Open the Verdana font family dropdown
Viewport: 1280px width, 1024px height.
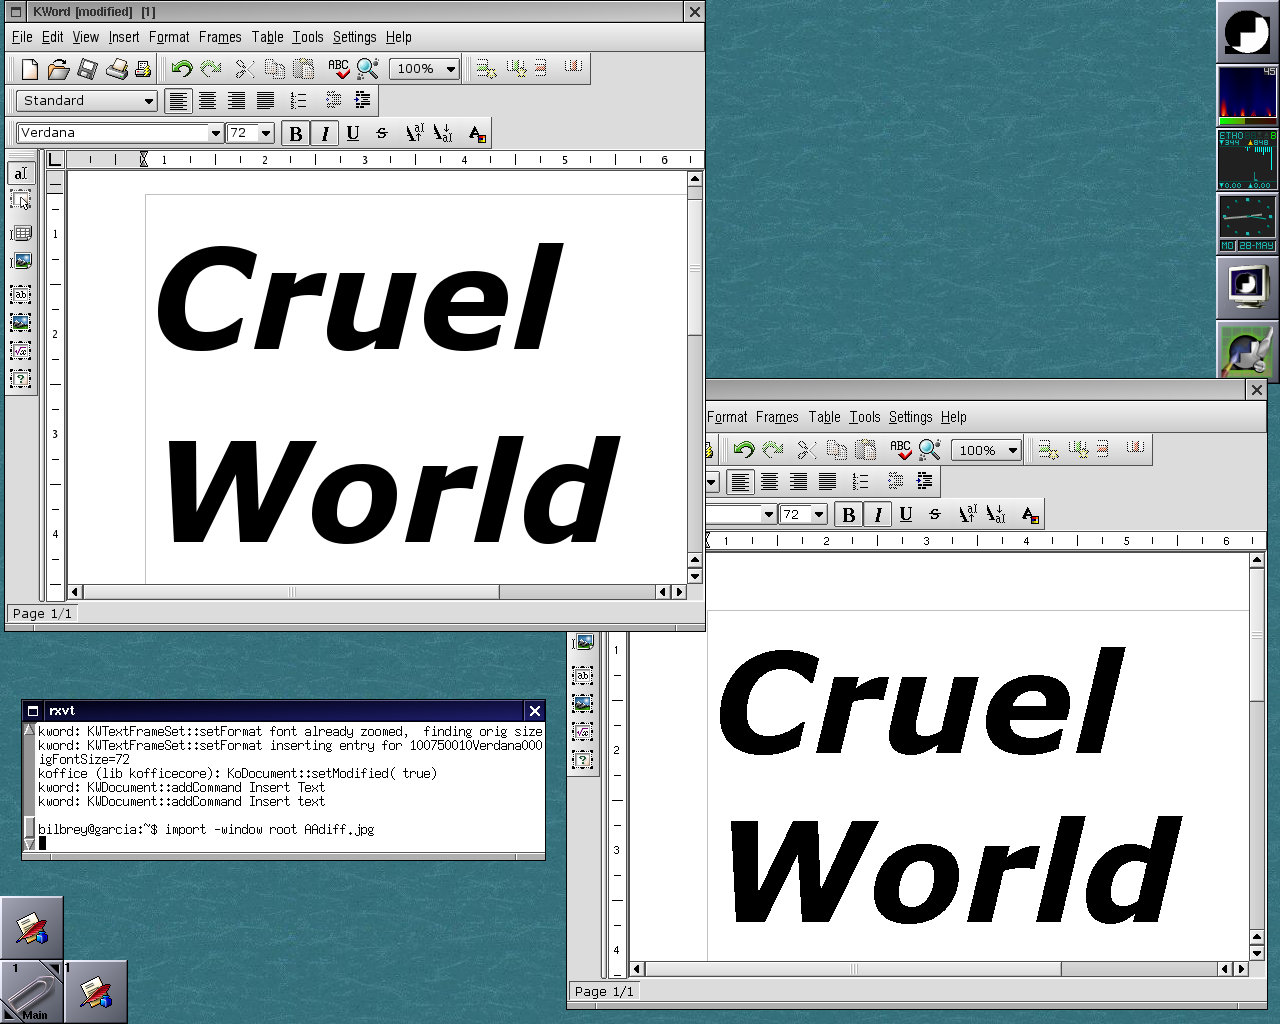point(215,133)
